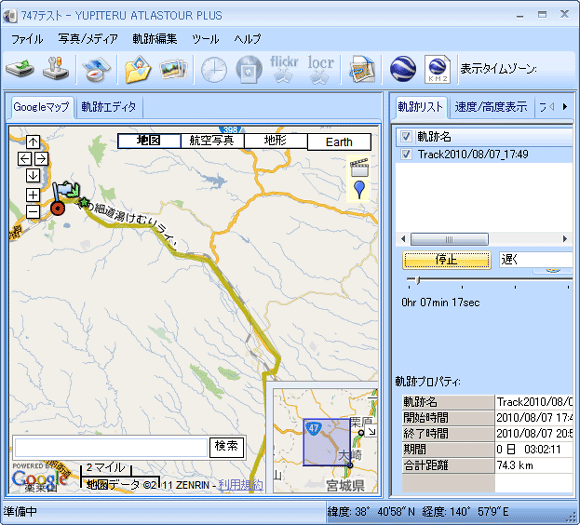
Task: Open the device settings joystick icon
Action: tap(55, 69)
